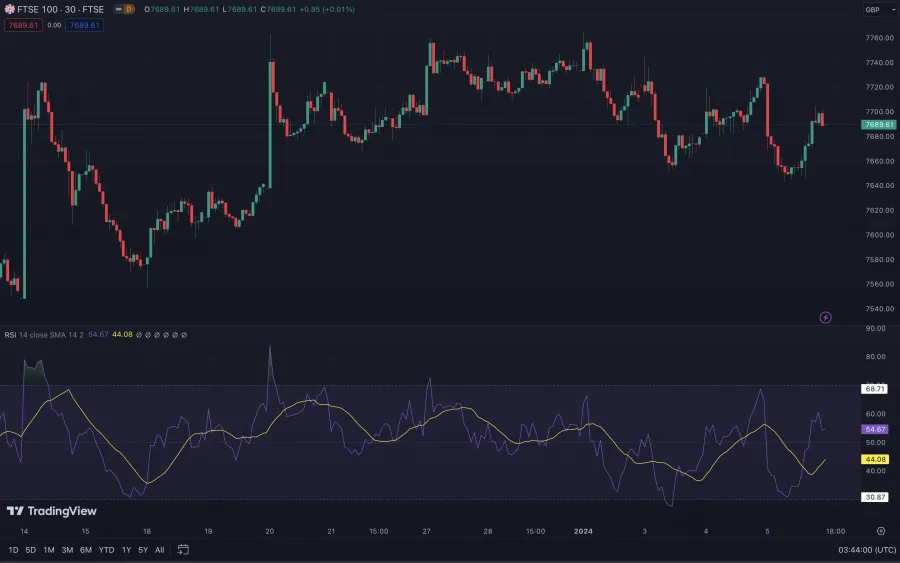Click the SMA value 44.08 in legend
This screenshot has width=900, height=563.
122,335
